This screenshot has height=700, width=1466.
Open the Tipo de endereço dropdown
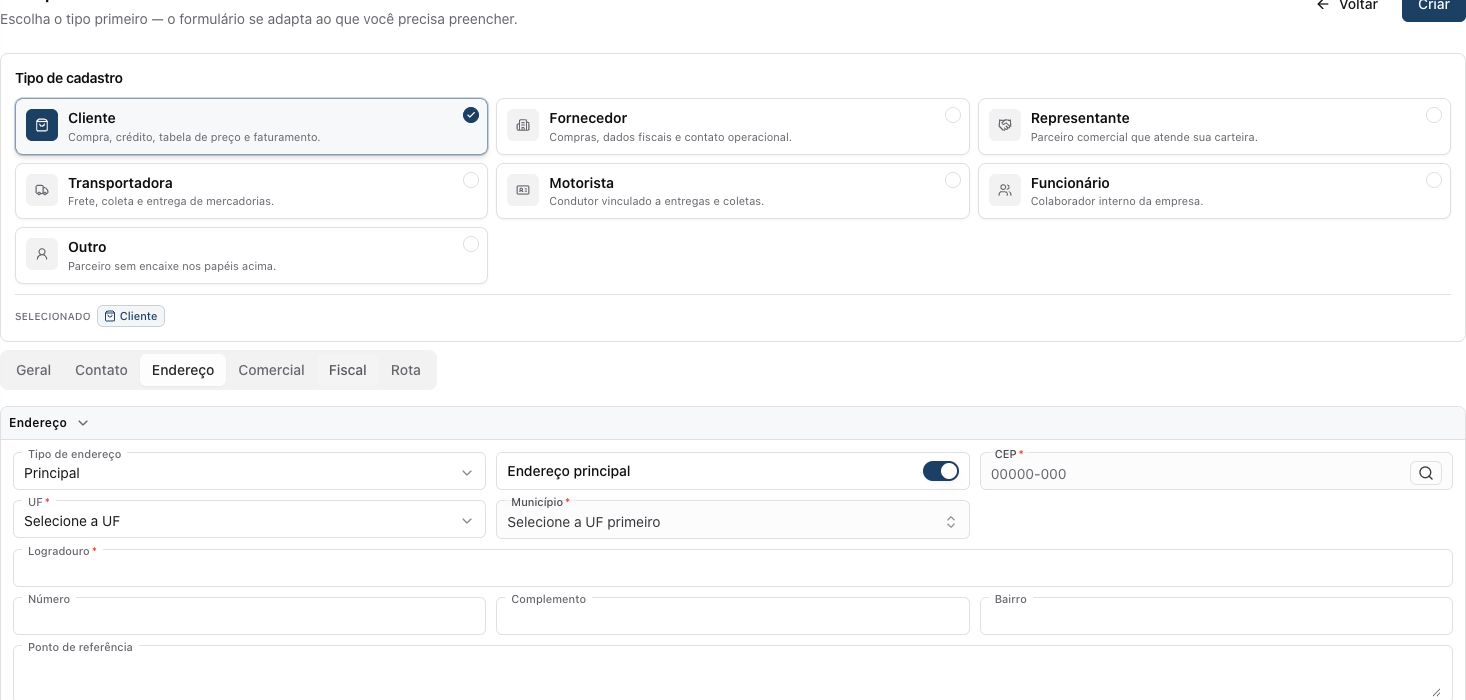(249, 472)
